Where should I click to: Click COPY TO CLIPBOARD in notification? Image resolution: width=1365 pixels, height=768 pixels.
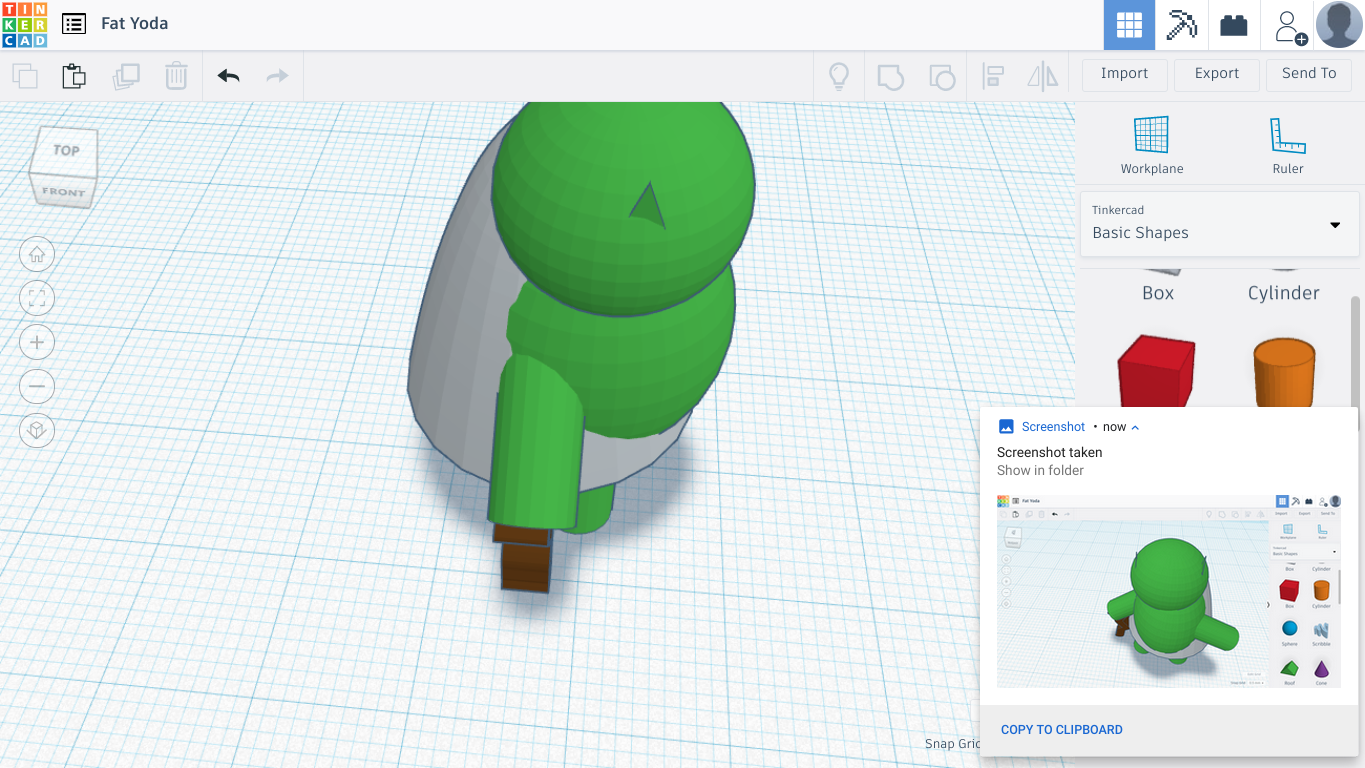click(x=1061, y=730)
